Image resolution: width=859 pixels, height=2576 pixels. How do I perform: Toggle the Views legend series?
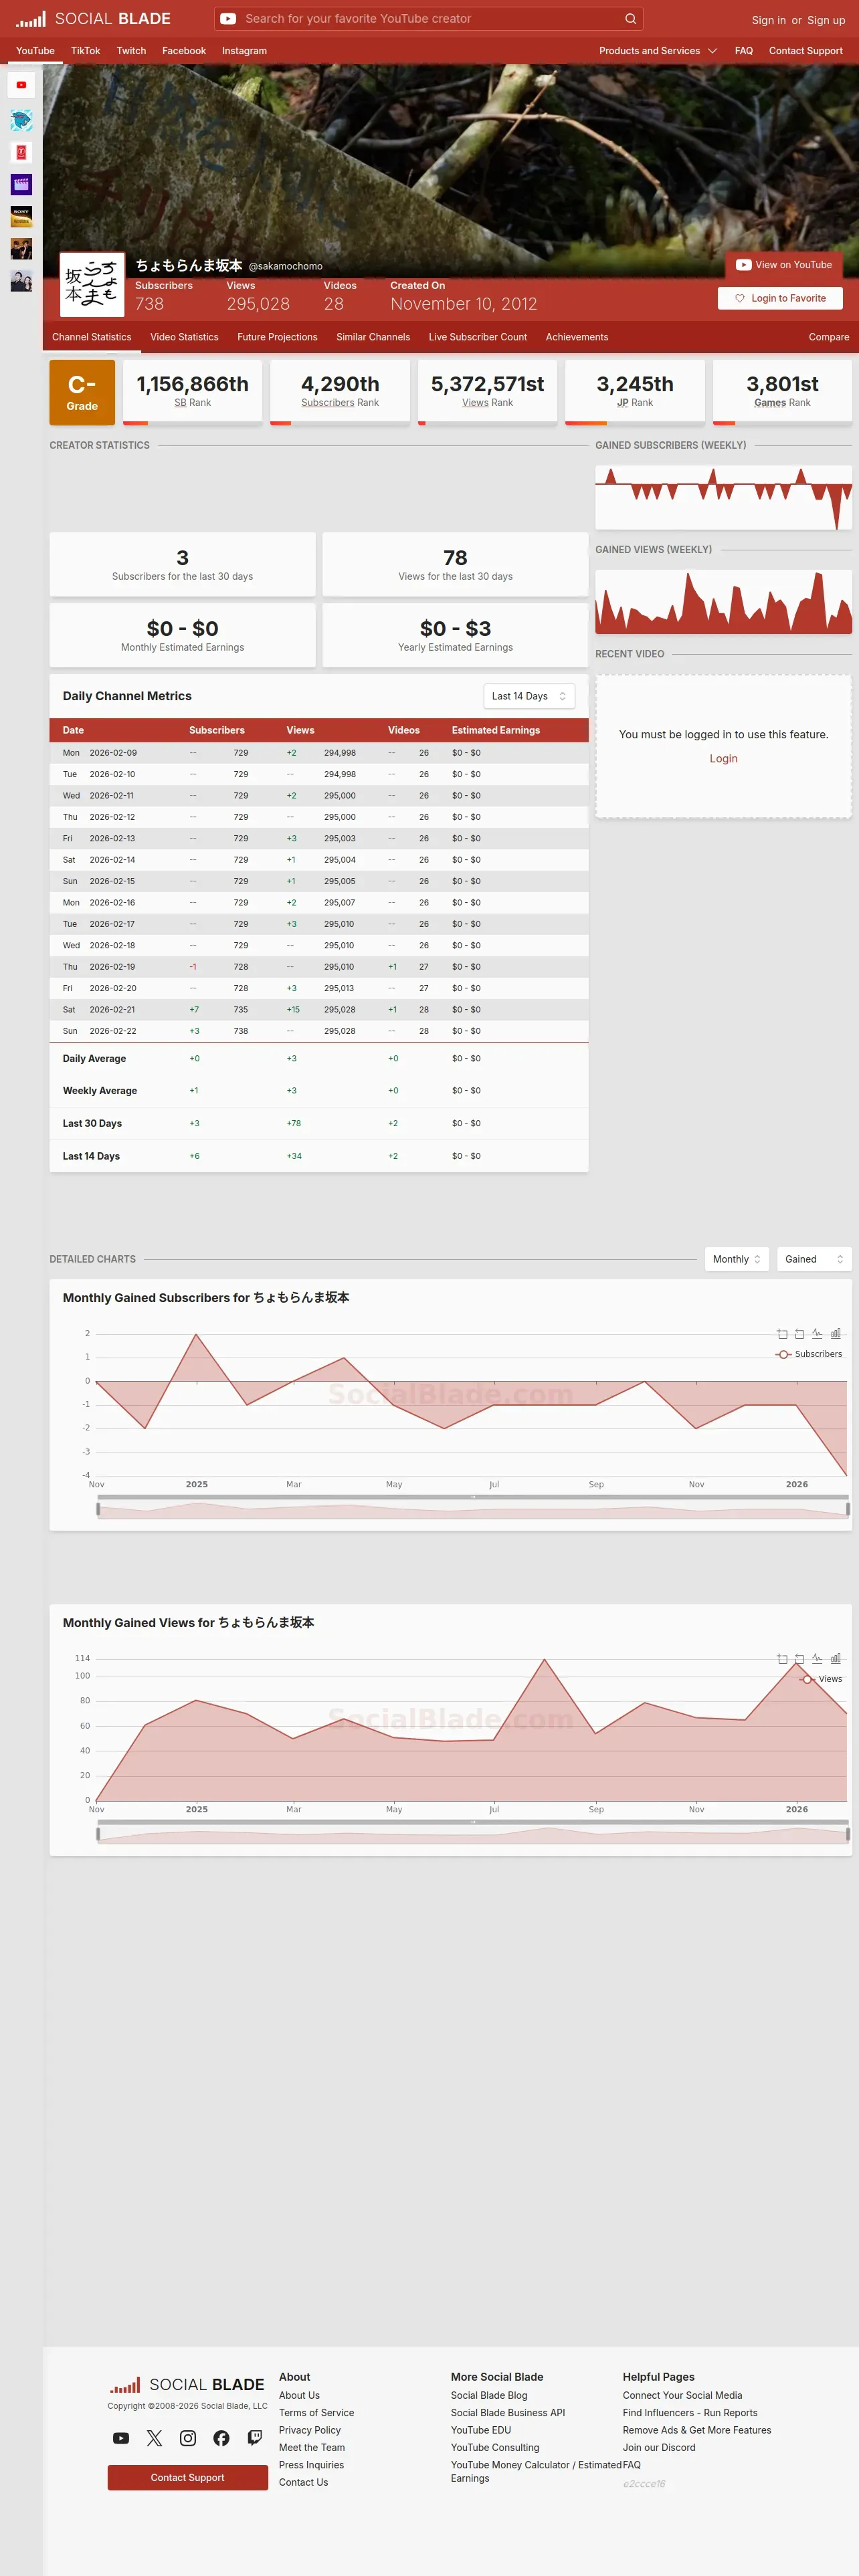point(821,1679)
